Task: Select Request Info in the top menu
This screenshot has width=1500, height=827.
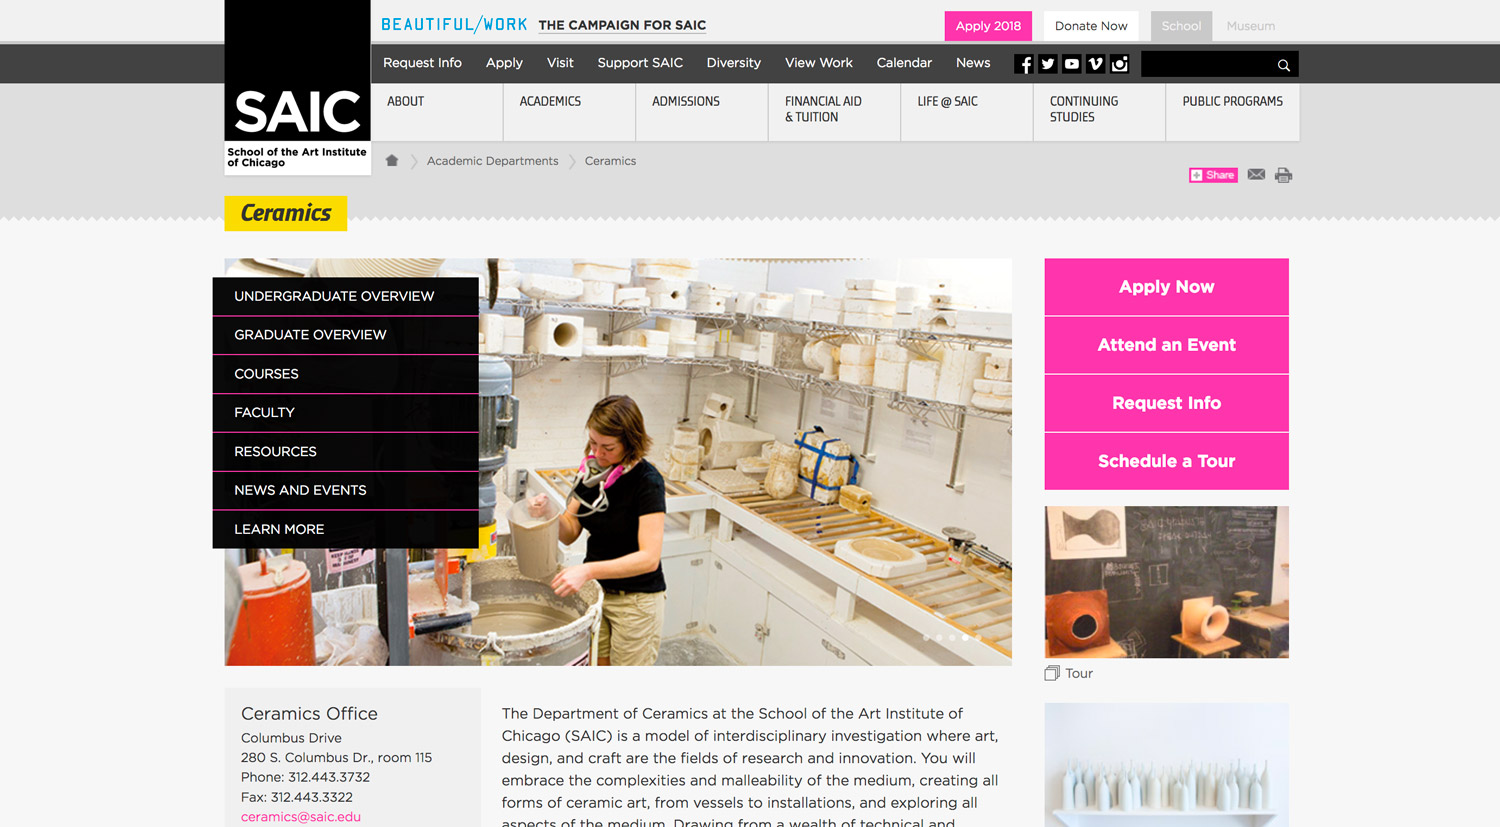Action: 422,62
